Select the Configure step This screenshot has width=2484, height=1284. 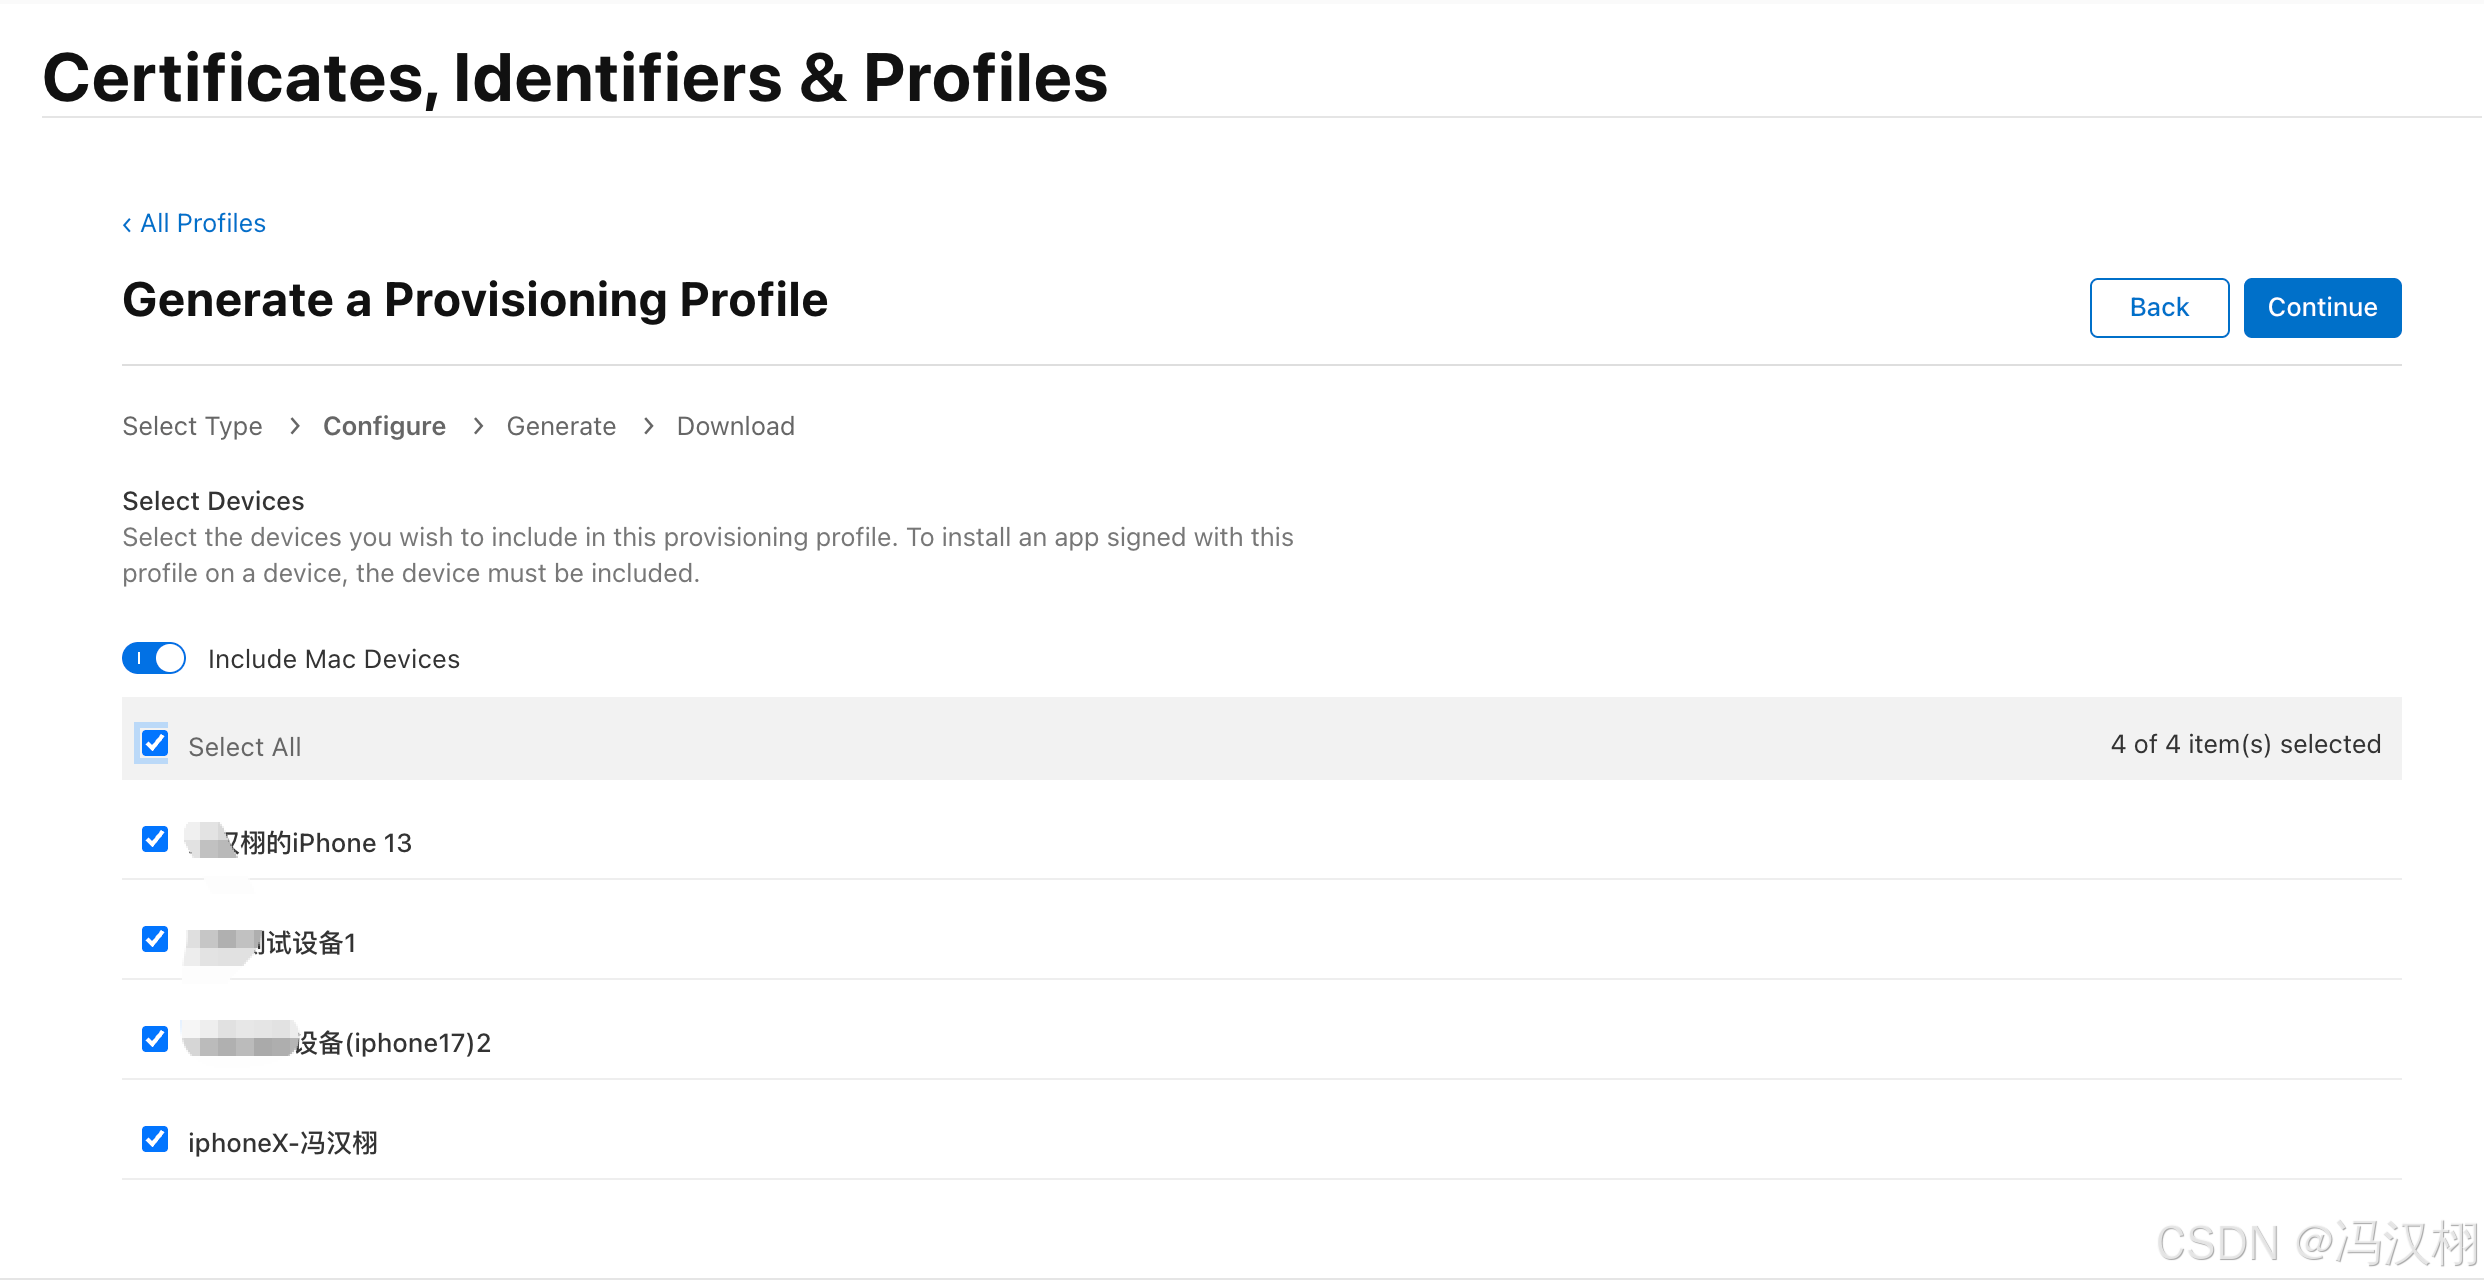[384, 426]
